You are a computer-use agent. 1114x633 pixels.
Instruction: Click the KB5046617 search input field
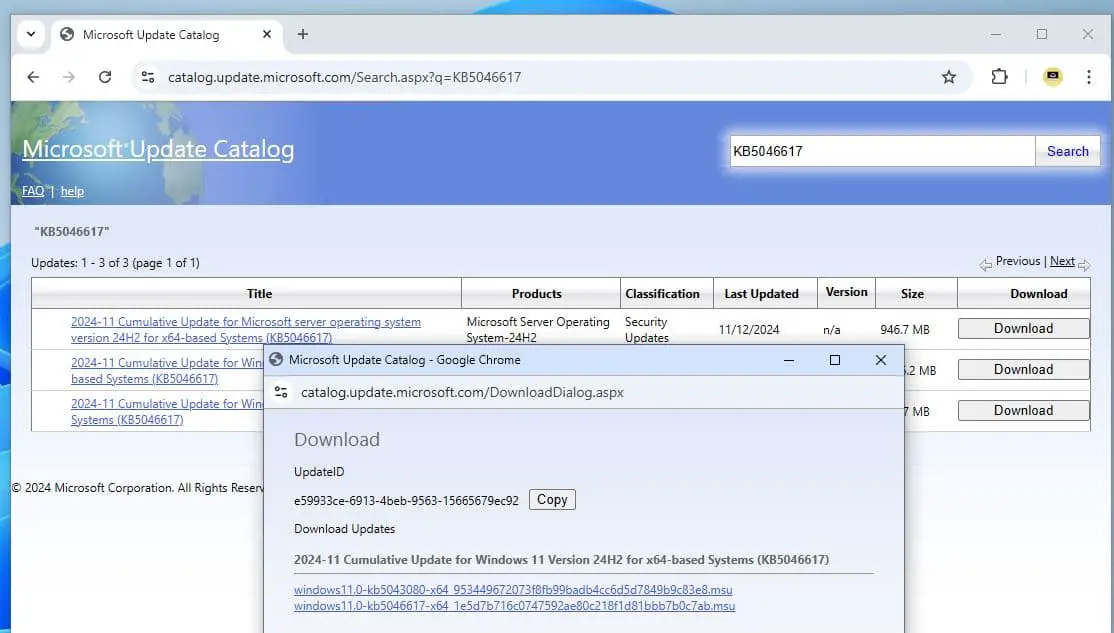(882, 151)
